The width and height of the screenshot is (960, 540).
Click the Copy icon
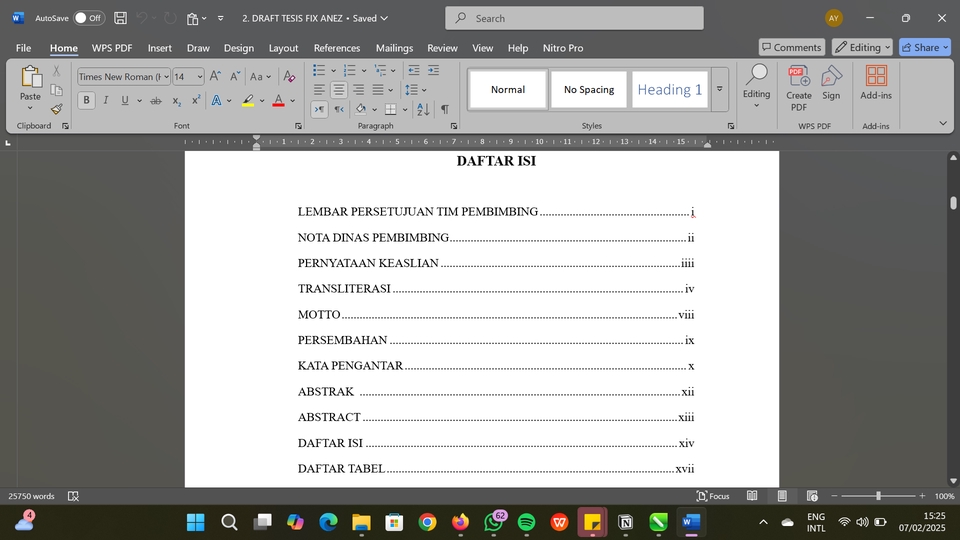[x=56, y=90]
